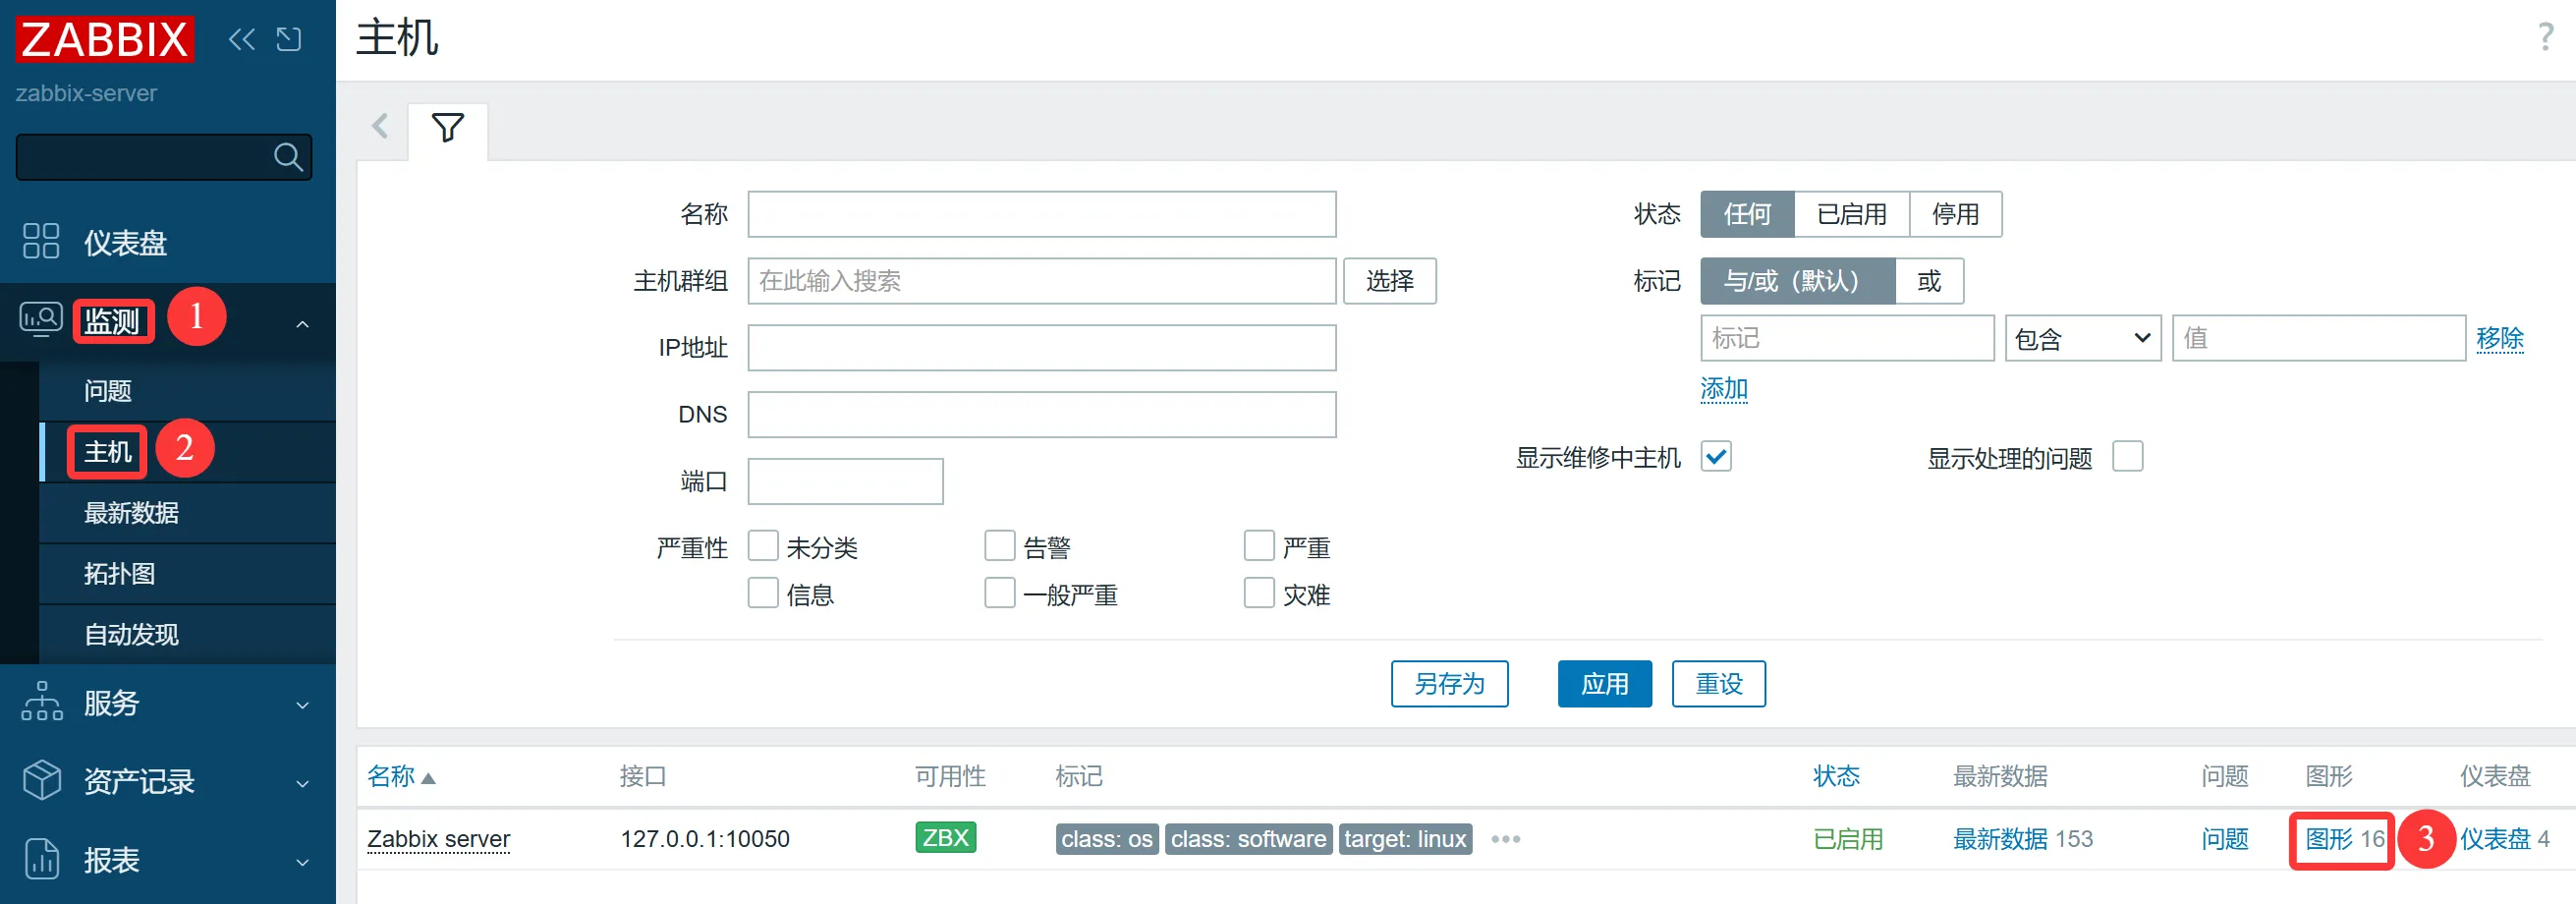Open 拓扑图 in the sidebar menu
The width and height of the screenshot is (2576, 904).
pyautogui.click(x=119, y=574)
